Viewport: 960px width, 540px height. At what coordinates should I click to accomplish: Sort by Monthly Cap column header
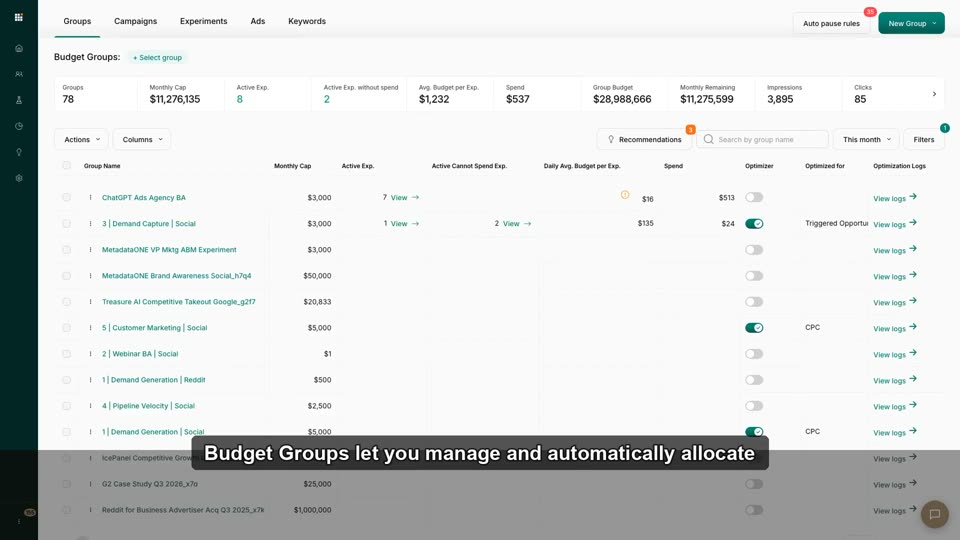pyautogui.click(x=293, y=166)
